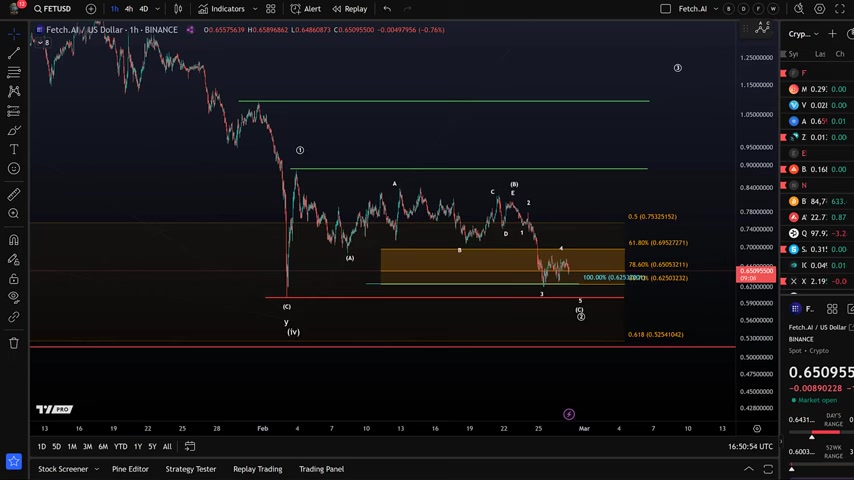Change the candlestick chart style

178,9
